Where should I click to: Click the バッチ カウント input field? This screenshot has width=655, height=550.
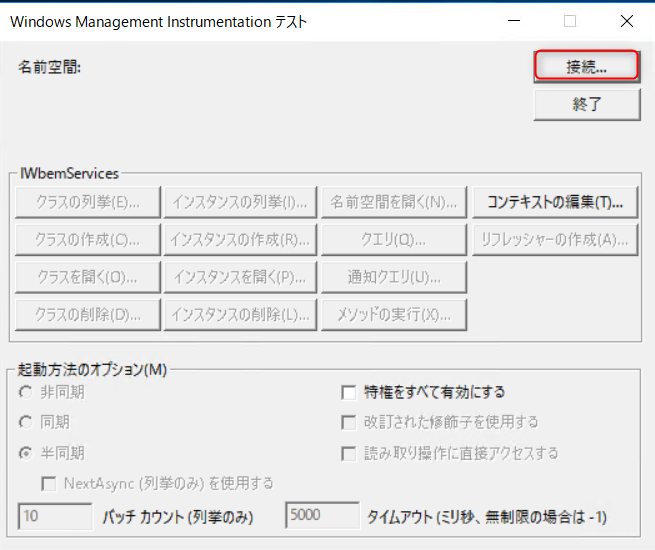coord(55,517)
